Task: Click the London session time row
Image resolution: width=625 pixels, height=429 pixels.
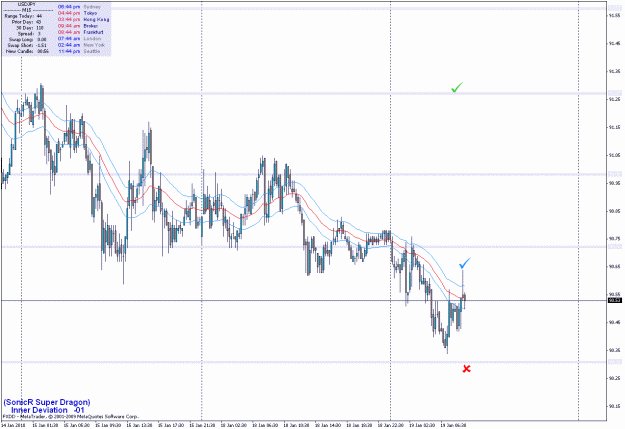Action: tap(79, 39)
